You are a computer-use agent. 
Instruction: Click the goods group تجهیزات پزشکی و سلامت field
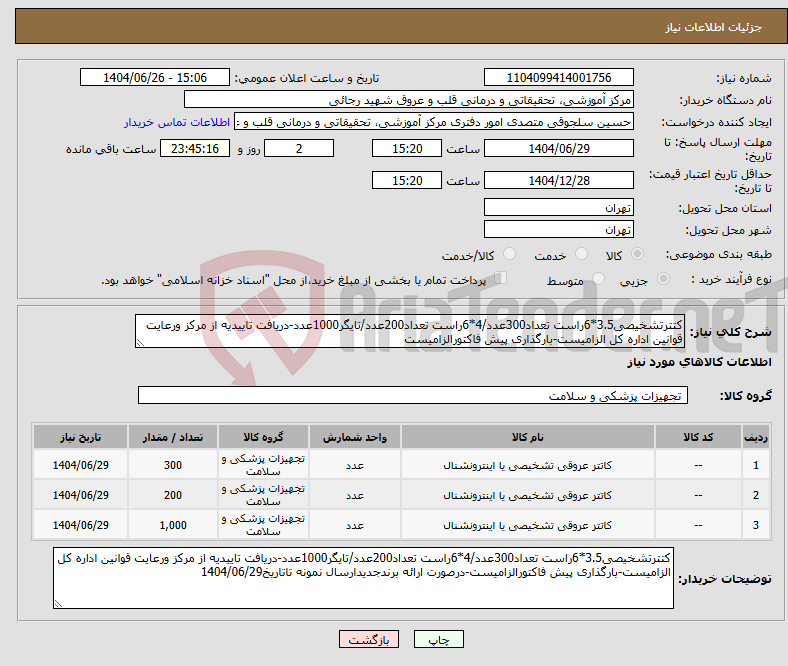413,395
